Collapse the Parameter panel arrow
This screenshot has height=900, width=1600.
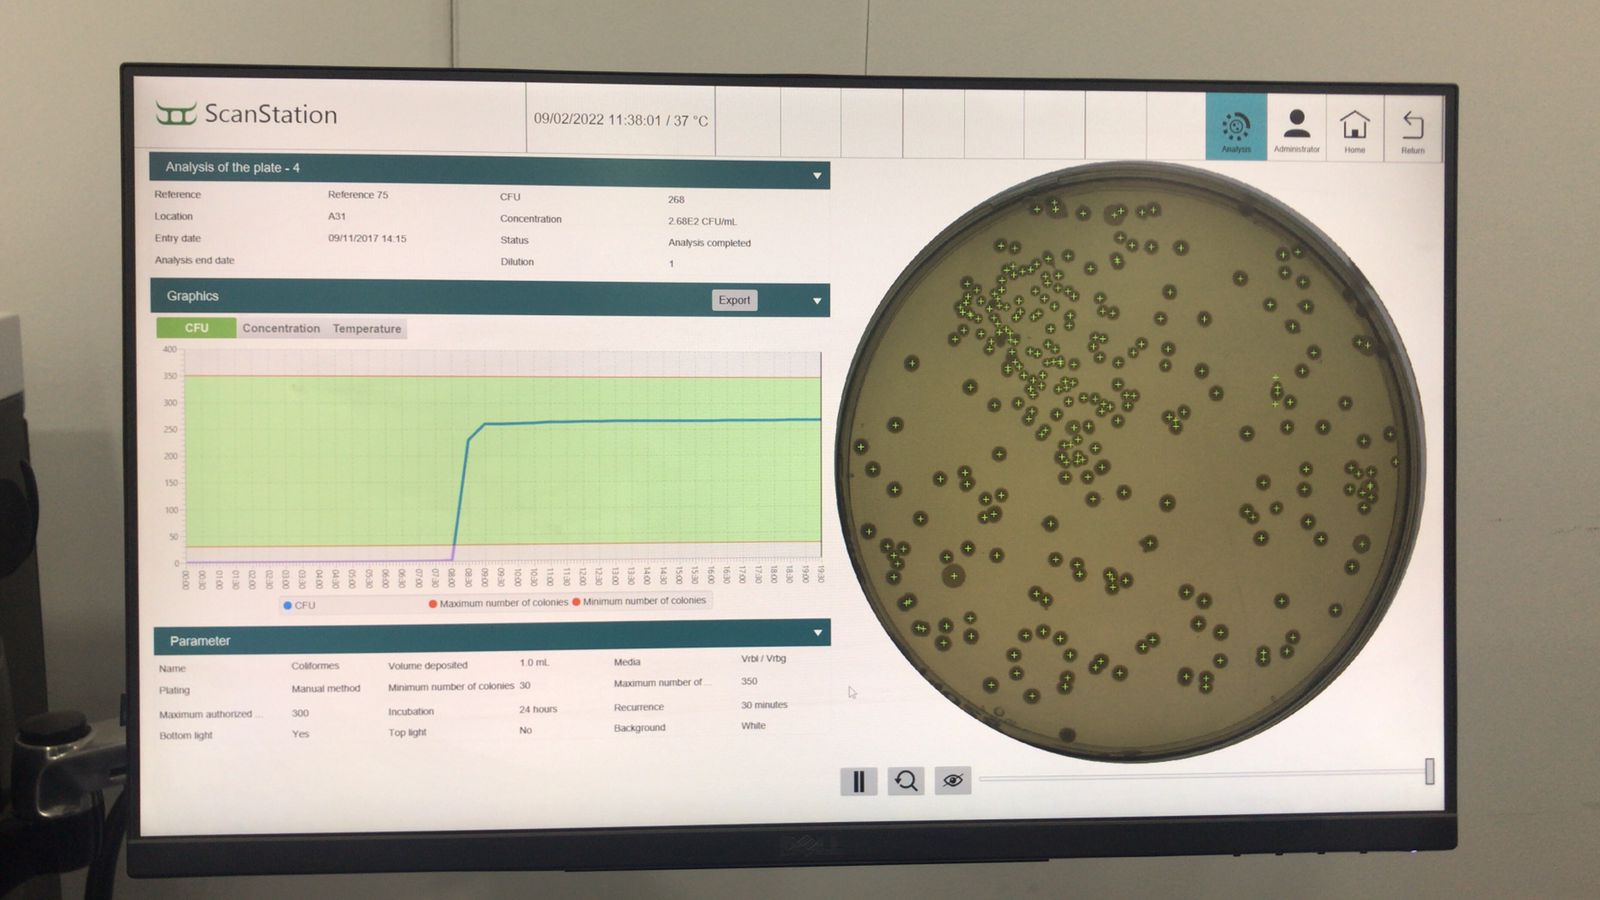[818, 633]
